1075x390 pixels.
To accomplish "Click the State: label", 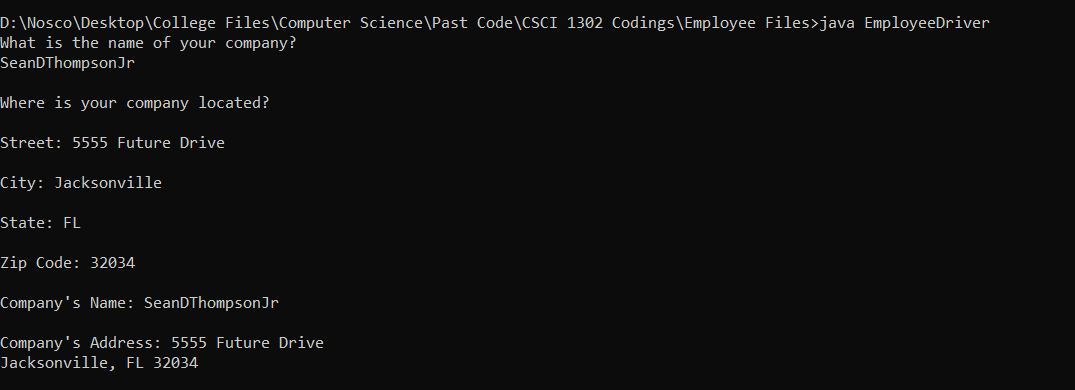I will [27, 223].
